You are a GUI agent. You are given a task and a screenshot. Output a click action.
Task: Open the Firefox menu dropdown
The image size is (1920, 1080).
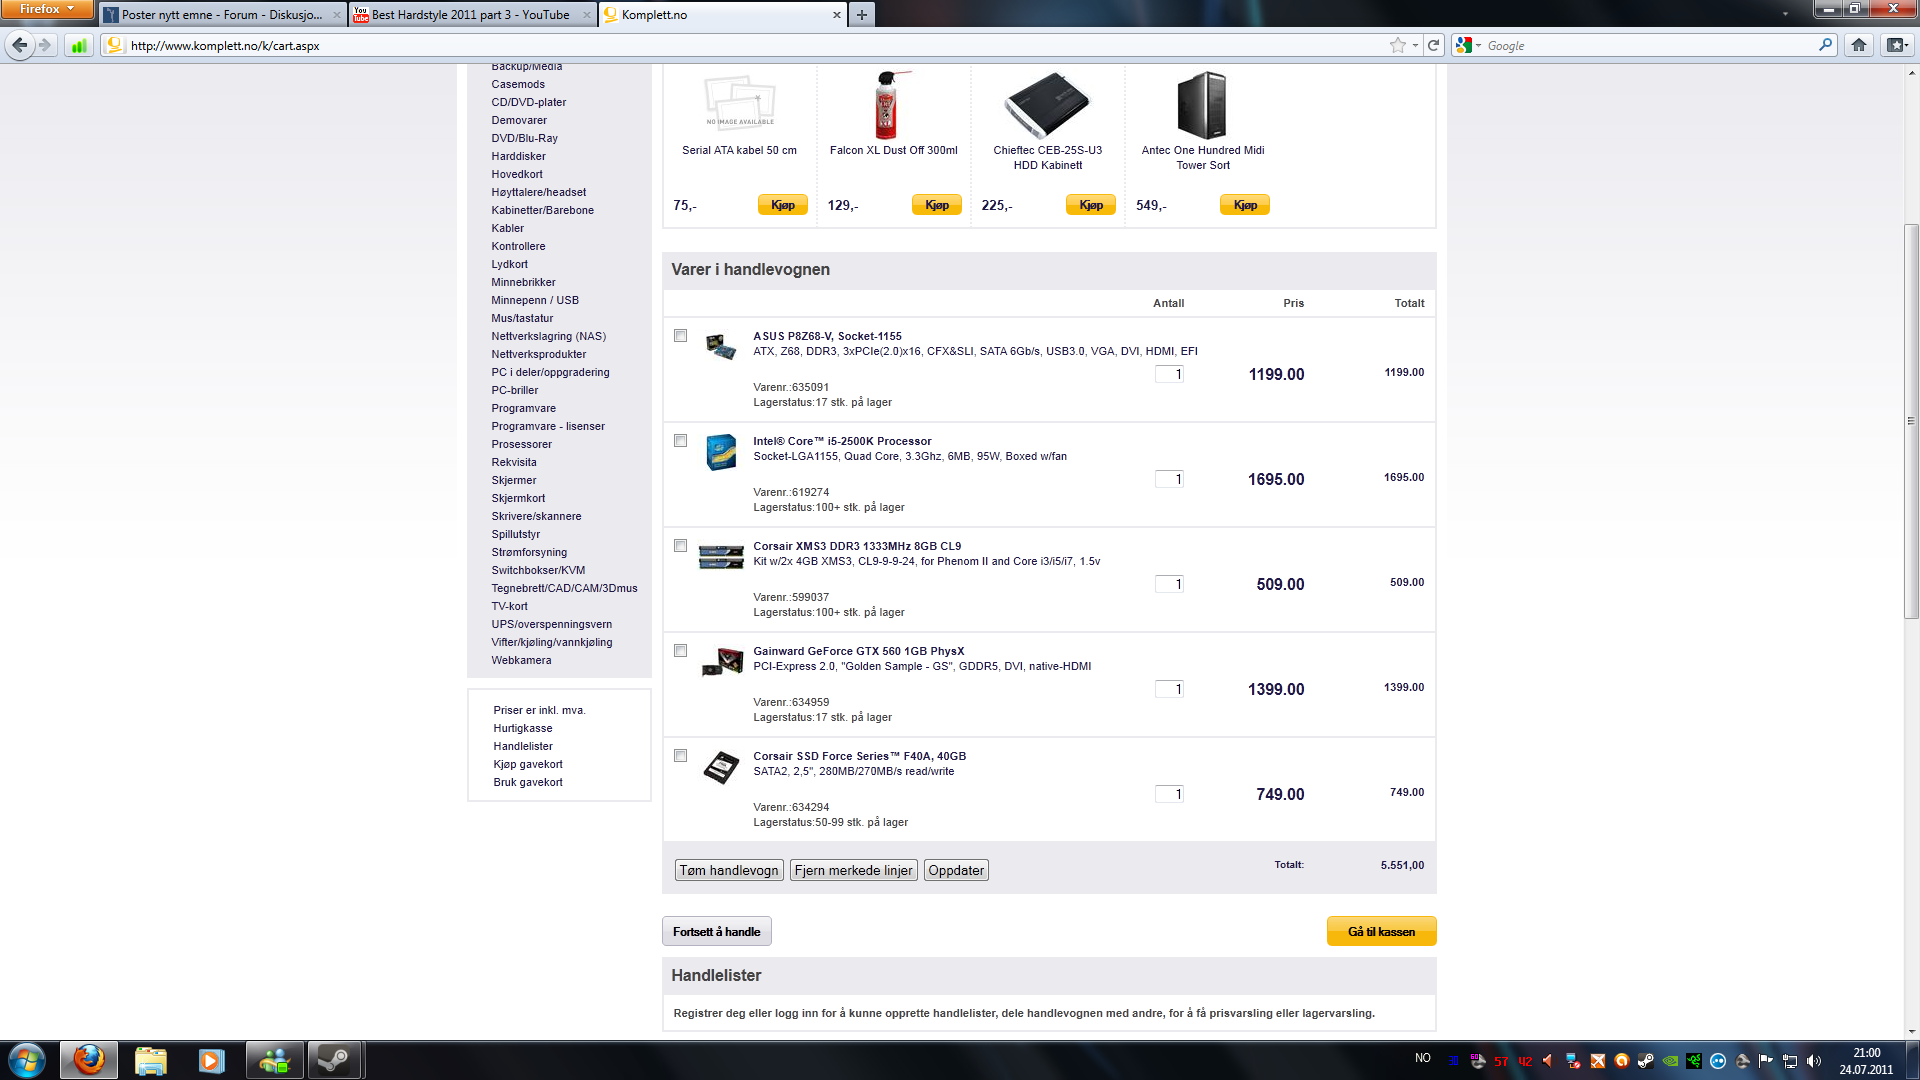click(x=47, y=9)
